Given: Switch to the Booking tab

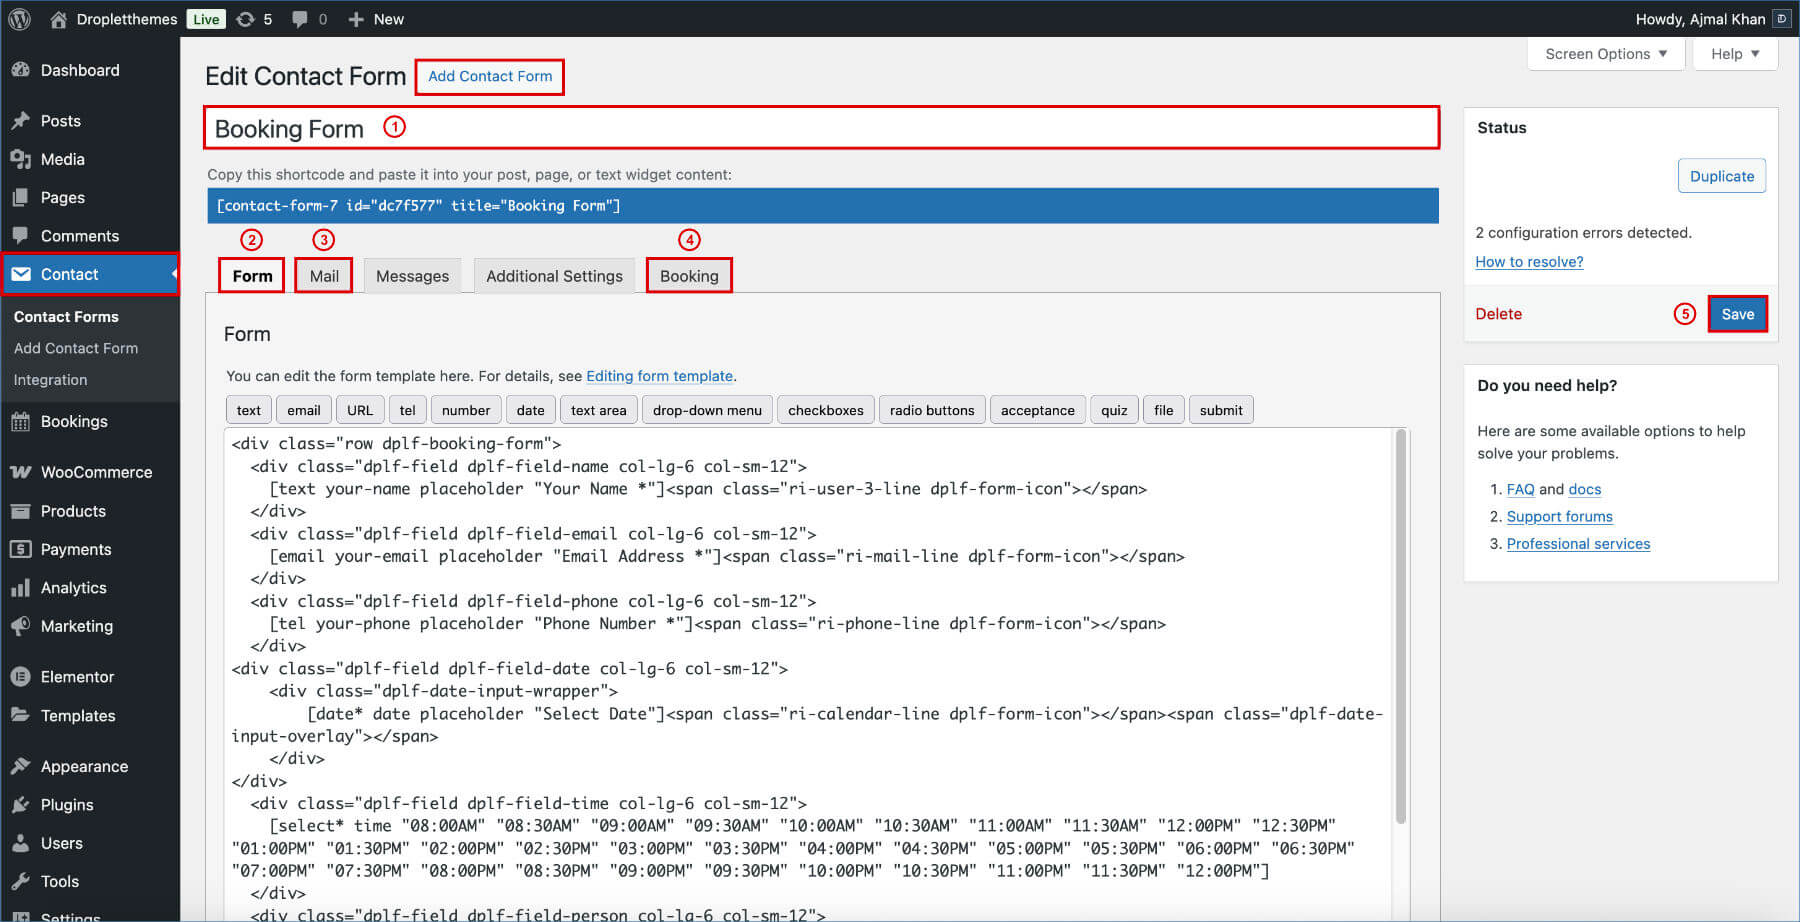Looking at the screenshot, I should 689,276.
